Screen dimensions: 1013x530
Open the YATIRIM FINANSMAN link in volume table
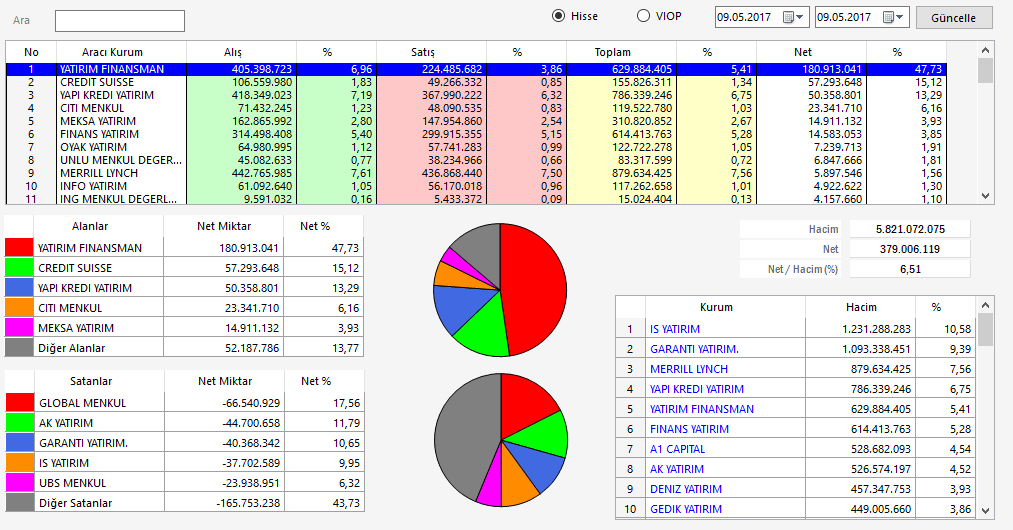coord(702,409)
